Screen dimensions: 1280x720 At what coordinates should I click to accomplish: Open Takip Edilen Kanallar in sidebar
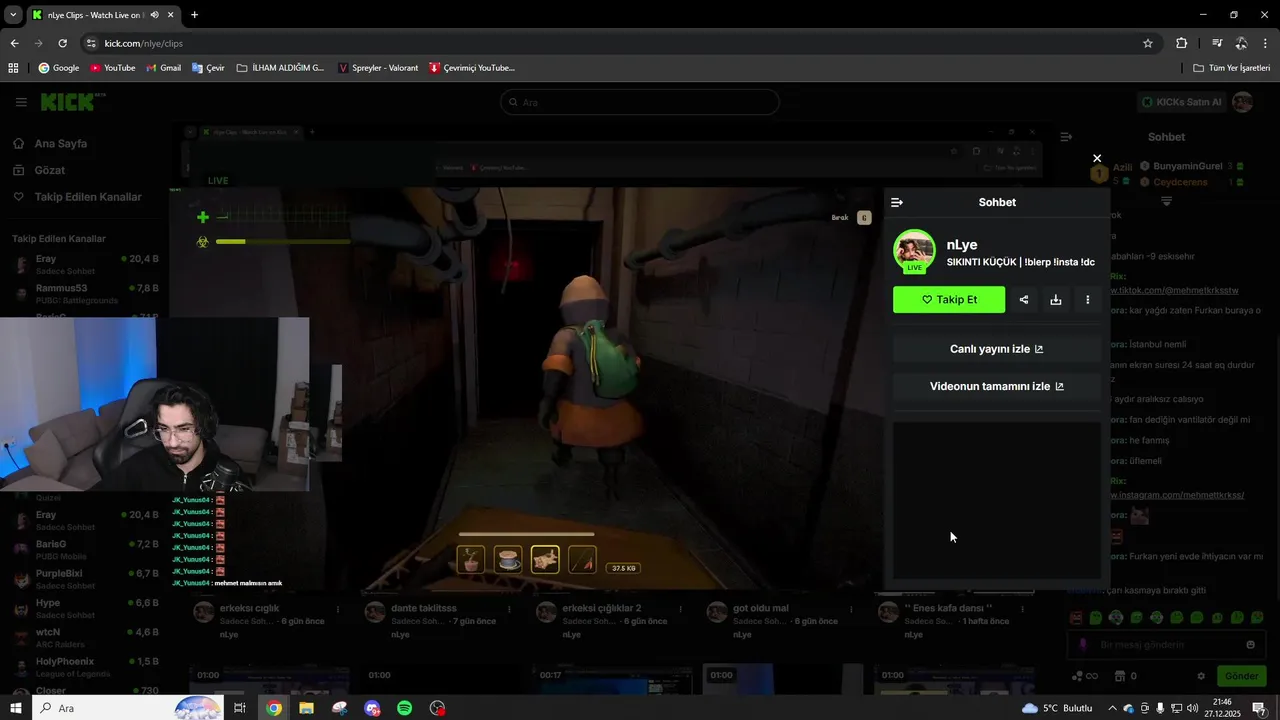point(88,197)
